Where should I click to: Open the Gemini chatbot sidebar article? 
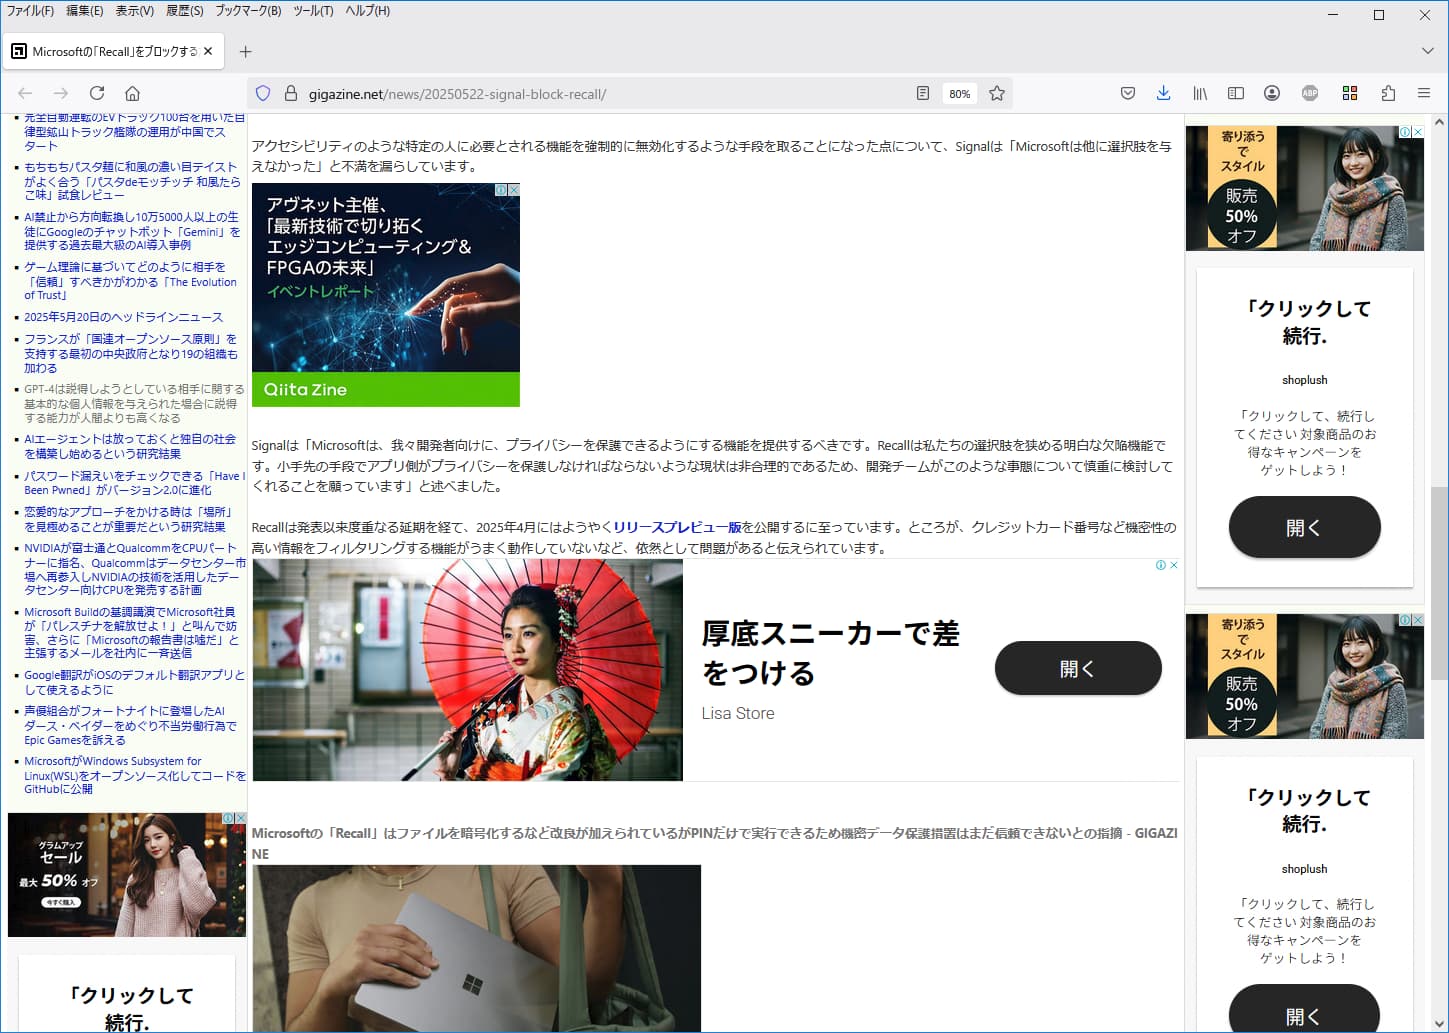tap(132, 231)
